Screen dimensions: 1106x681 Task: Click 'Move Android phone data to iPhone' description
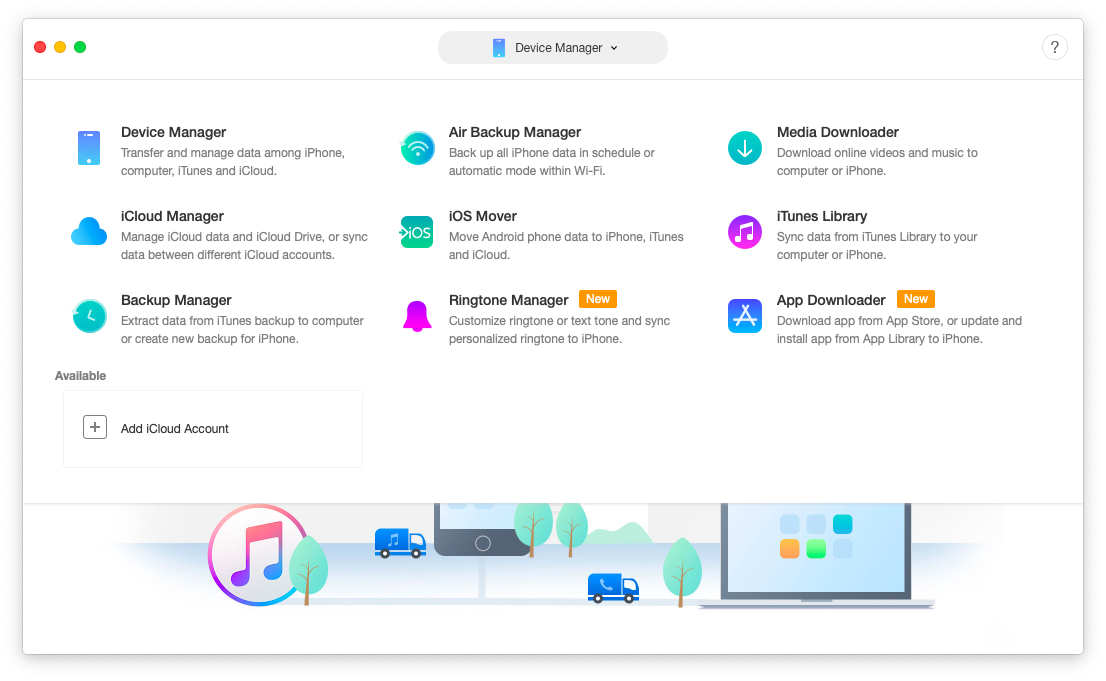click(566, 246)
